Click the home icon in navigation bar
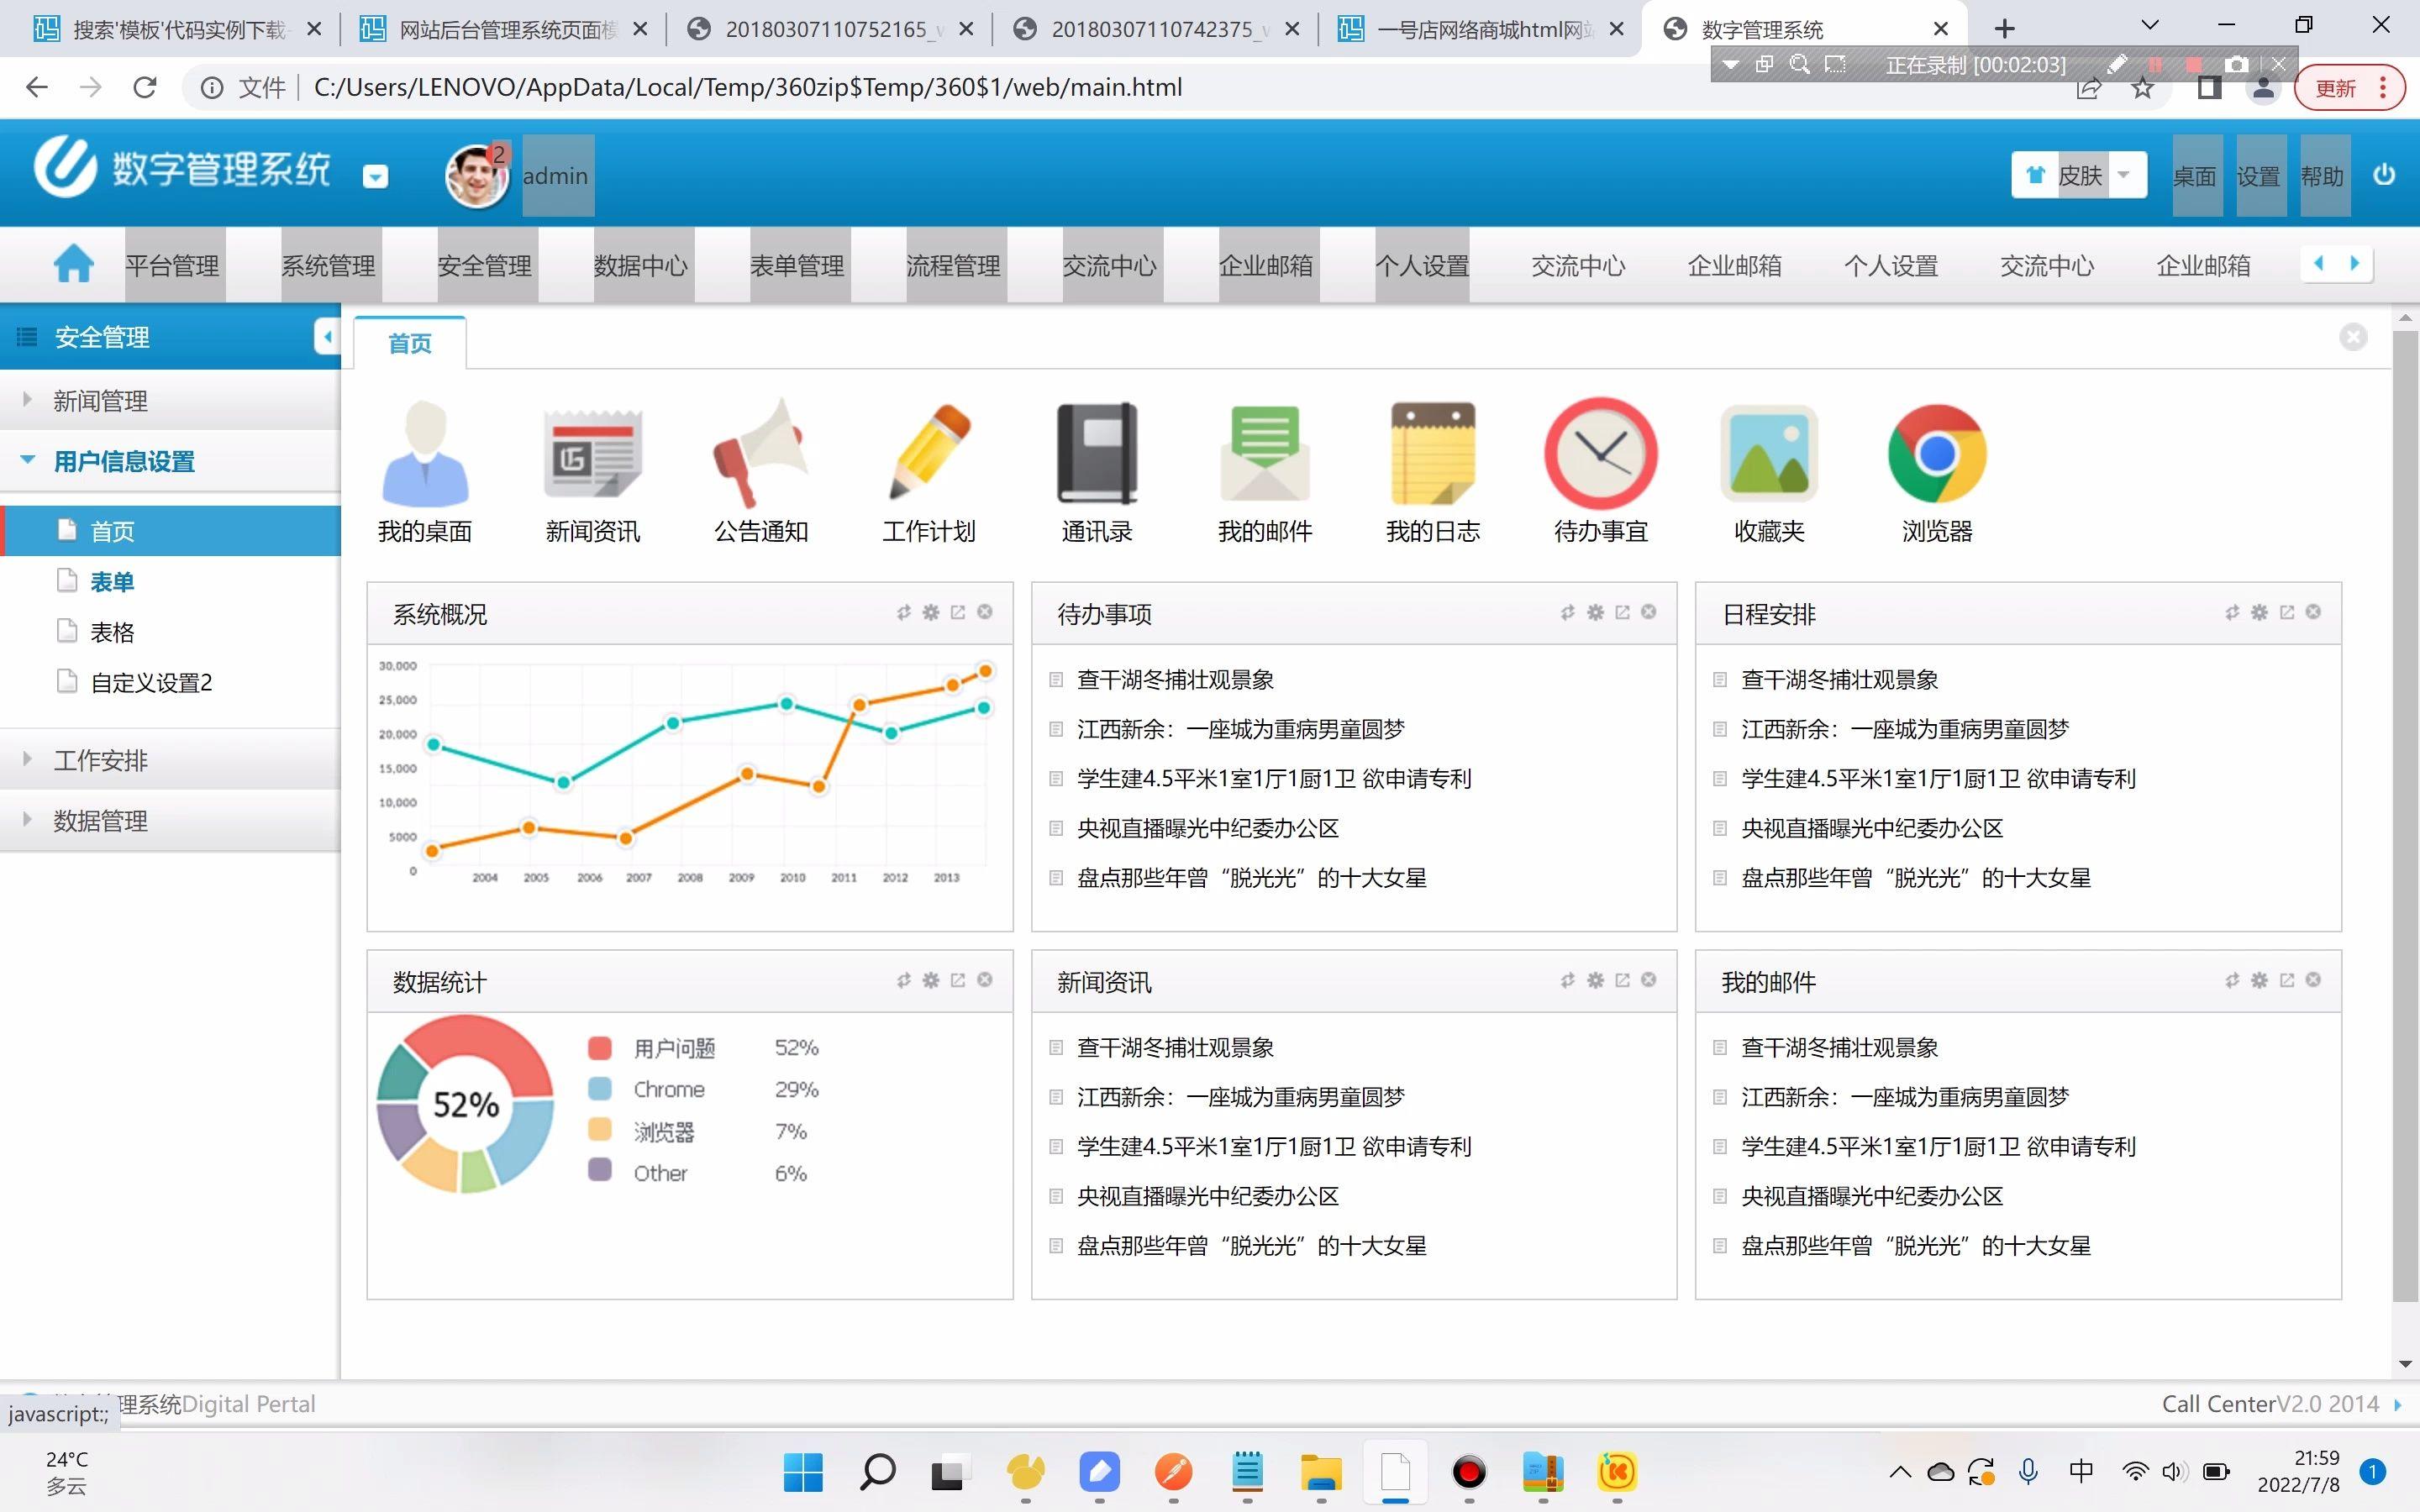 point(74,265)
